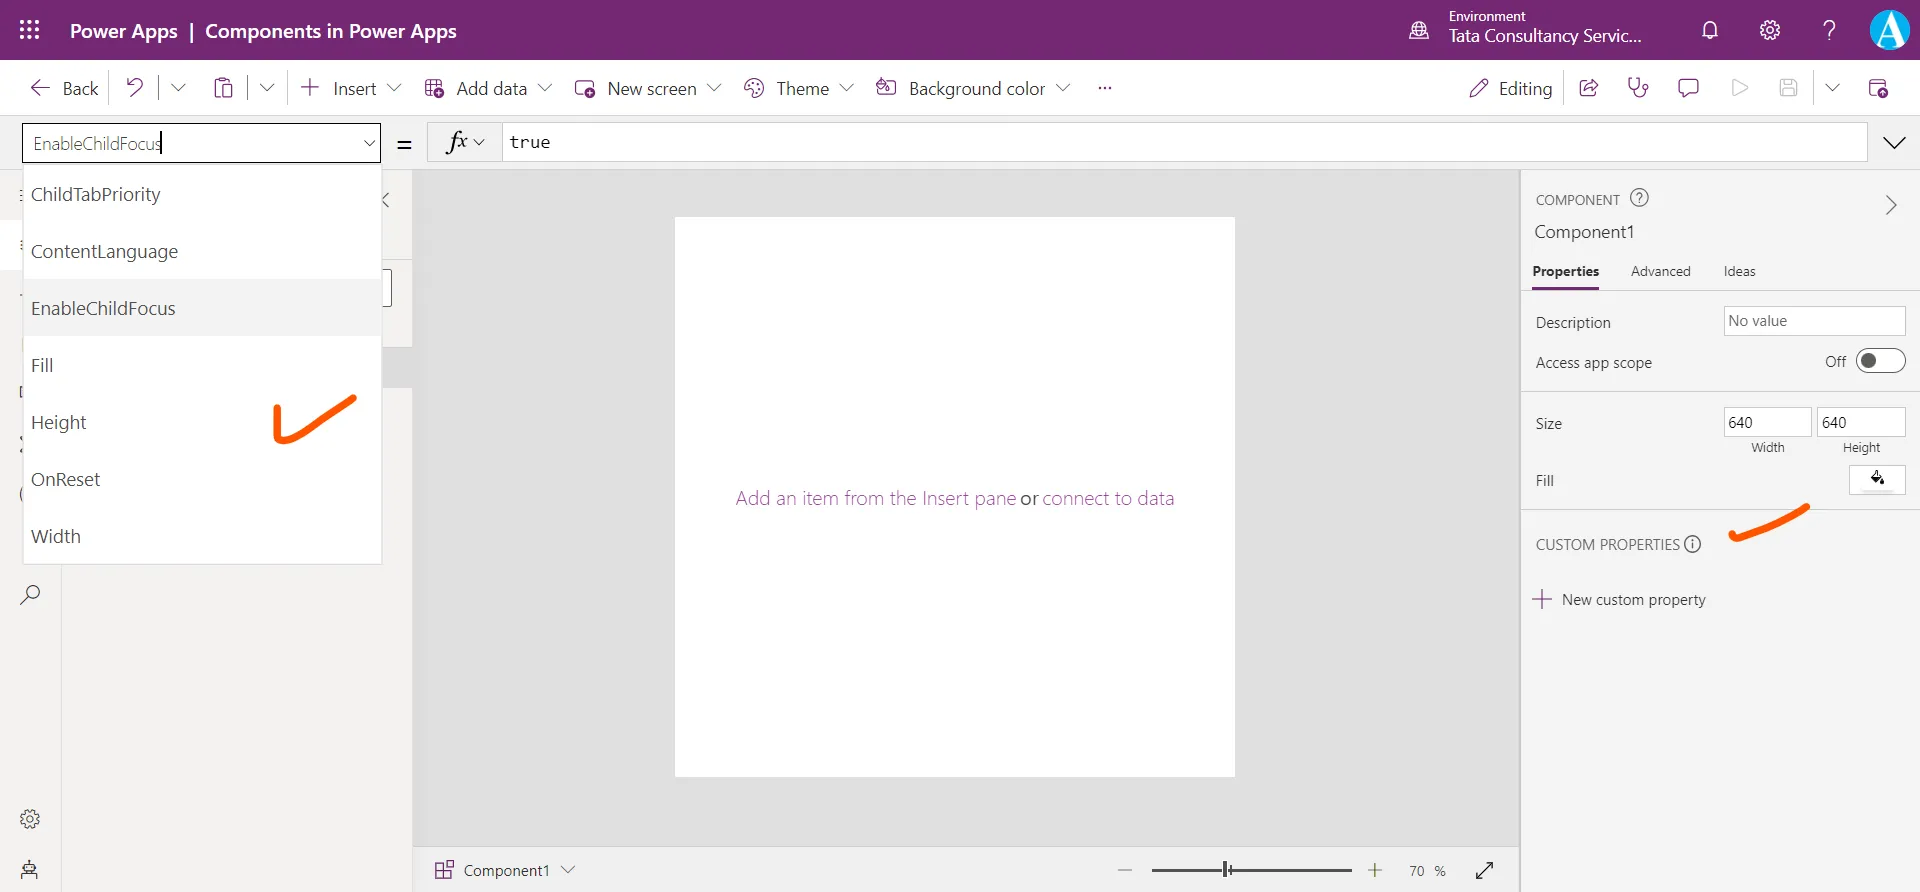
Task: Click the formula bar containing true
Action: point(1184,142)
